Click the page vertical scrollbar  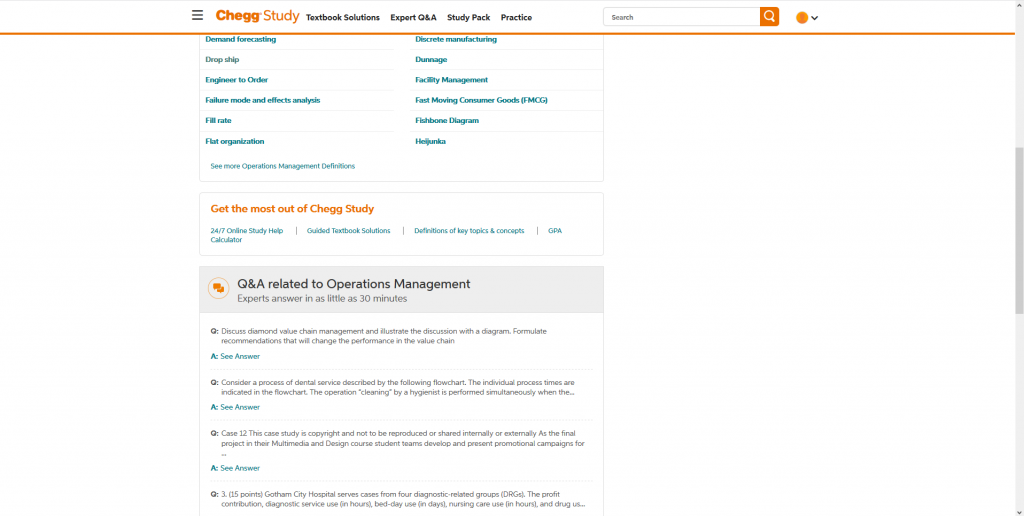[x=1019, y=230]
